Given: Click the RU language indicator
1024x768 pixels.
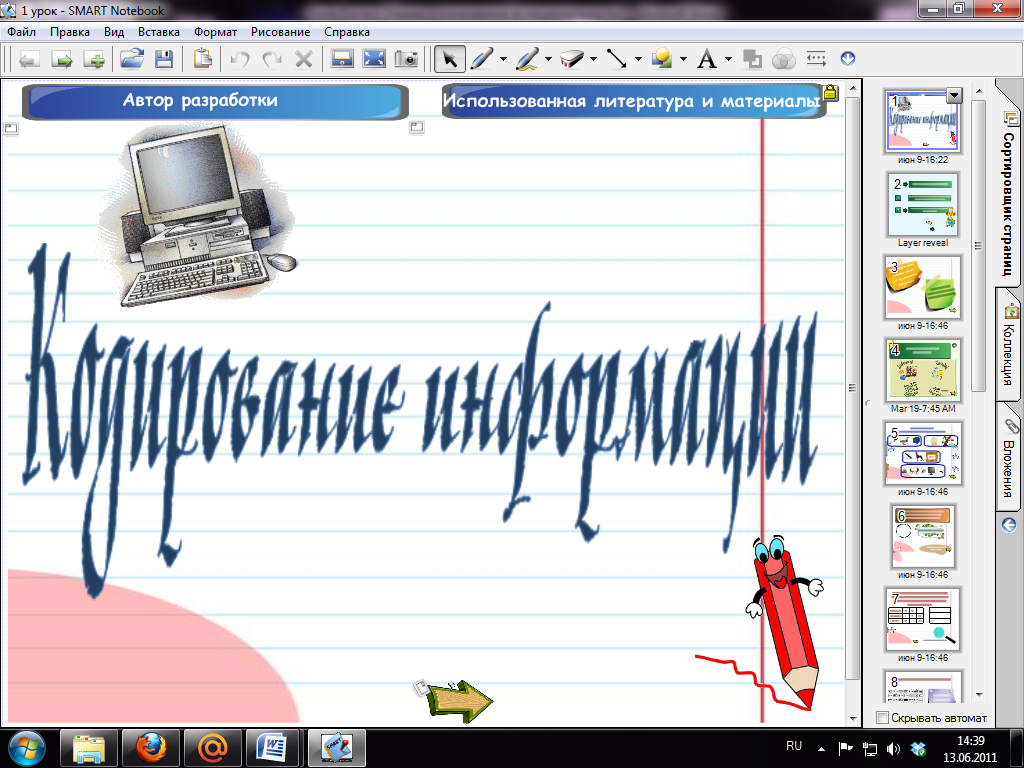Looking at the screenshot, I should pos(794,746).
